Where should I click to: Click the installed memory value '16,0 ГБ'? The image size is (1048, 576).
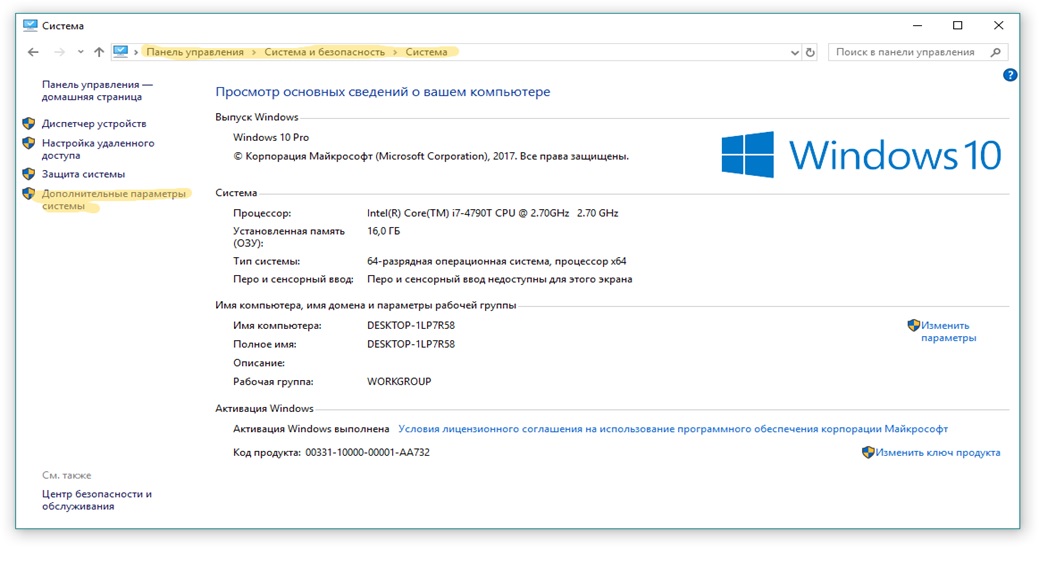(384, 231)
